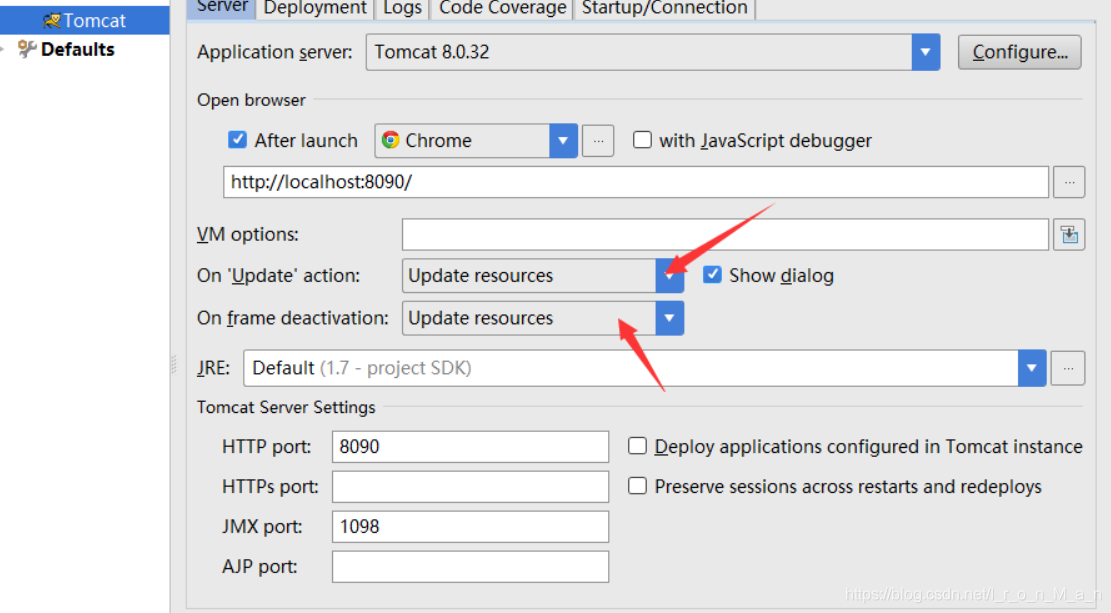Switch to the Deployment tab

(316, 8)
